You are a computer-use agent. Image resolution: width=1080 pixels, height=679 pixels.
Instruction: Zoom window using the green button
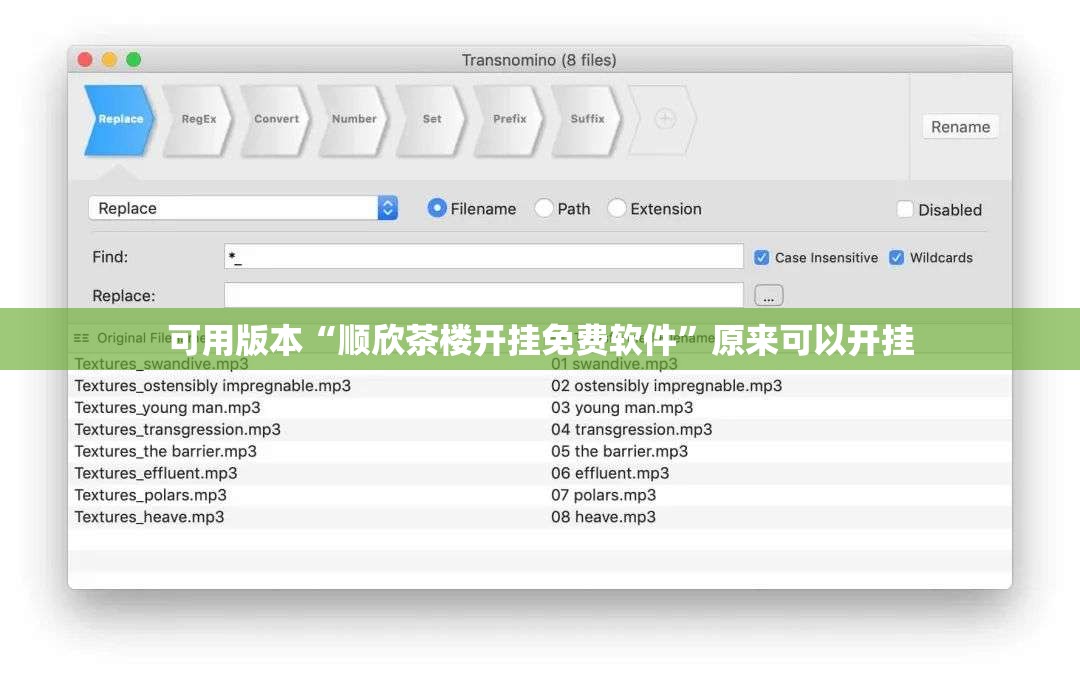pyautogui.click(x=134, y=60)
